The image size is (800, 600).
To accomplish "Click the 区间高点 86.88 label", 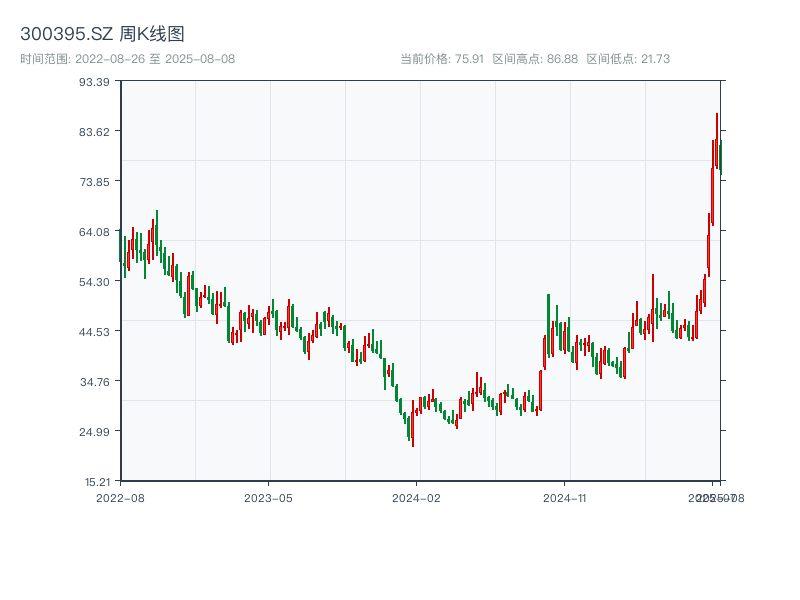I will (535, 59).
